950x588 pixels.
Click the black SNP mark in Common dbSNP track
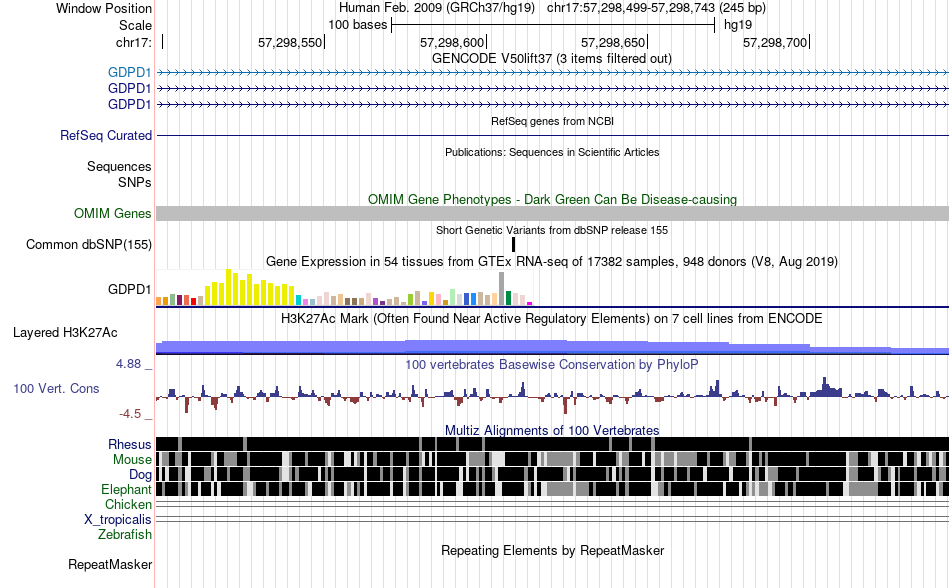[x=513, y=245]
